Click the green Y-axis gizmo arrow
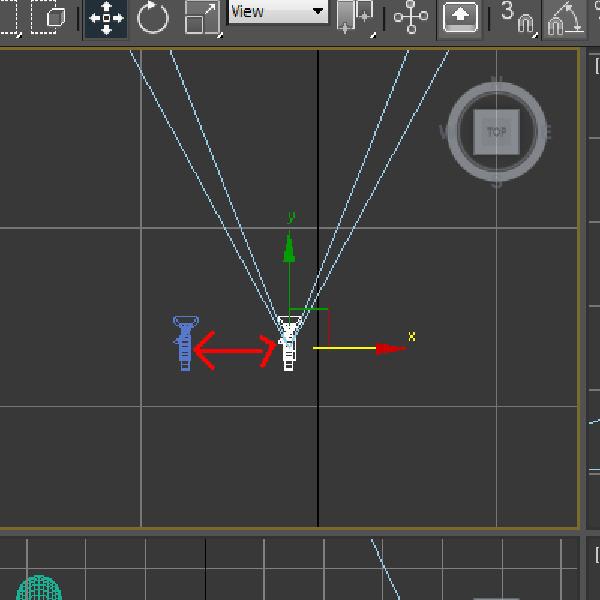The height and width of the screenshot is (600, 600). pyautogui.click(x=289, y=246)
